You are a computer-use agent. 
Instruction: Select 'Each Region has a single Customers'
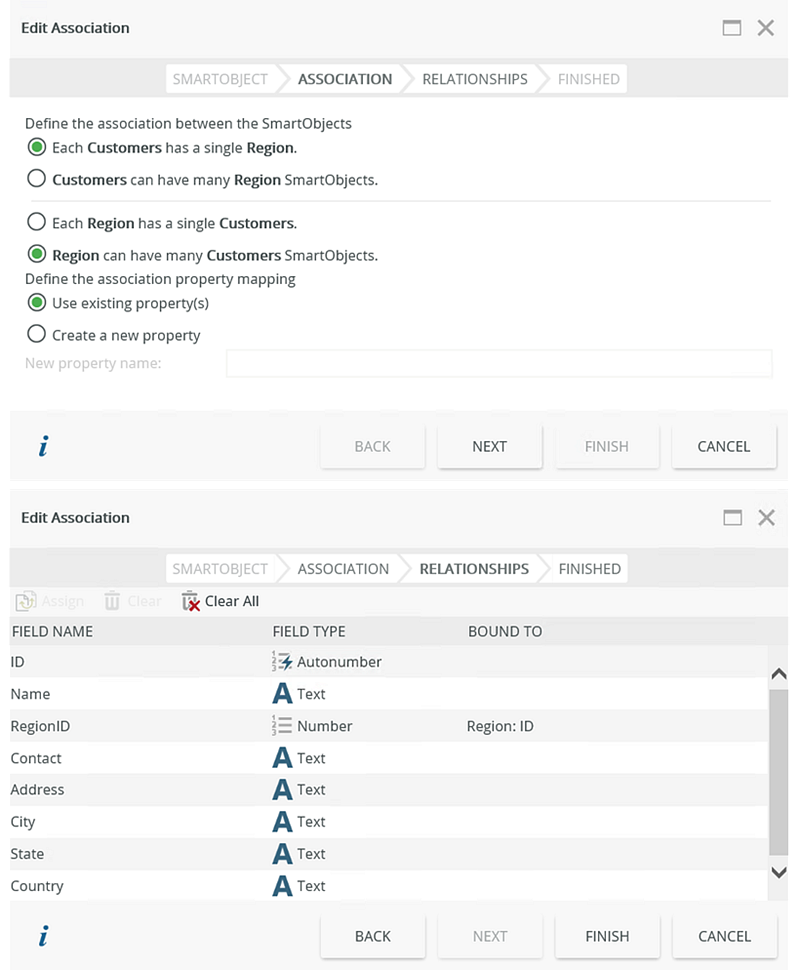[37, 222]
